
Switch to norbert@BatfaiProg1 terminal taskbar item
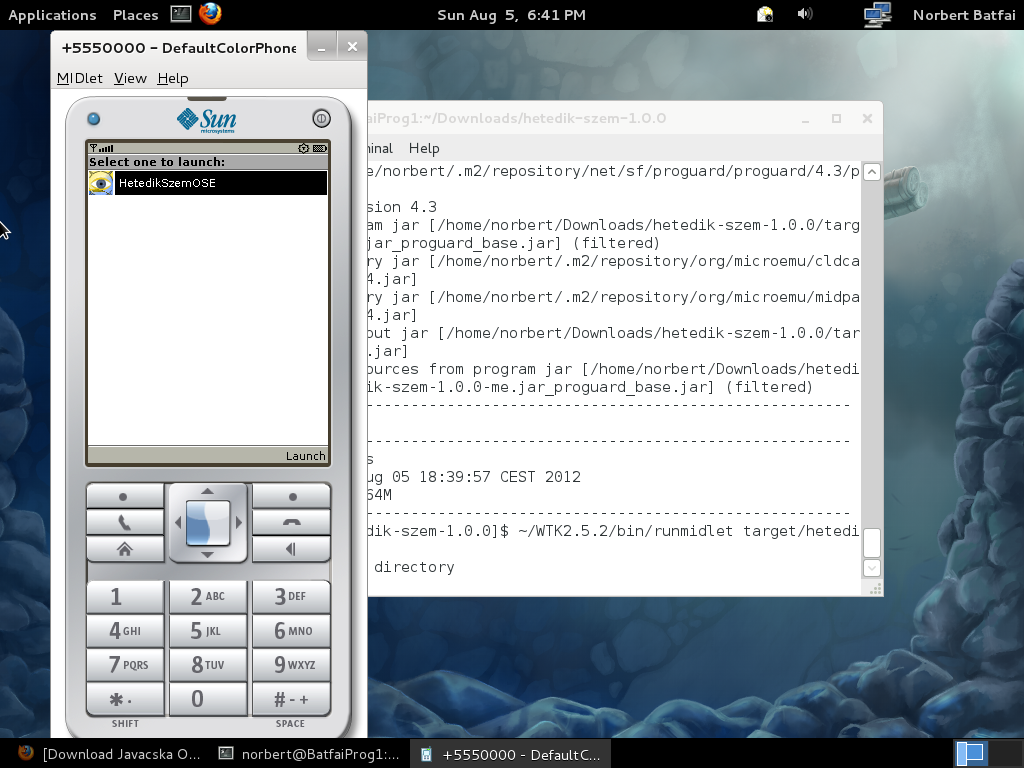[309, 754]
